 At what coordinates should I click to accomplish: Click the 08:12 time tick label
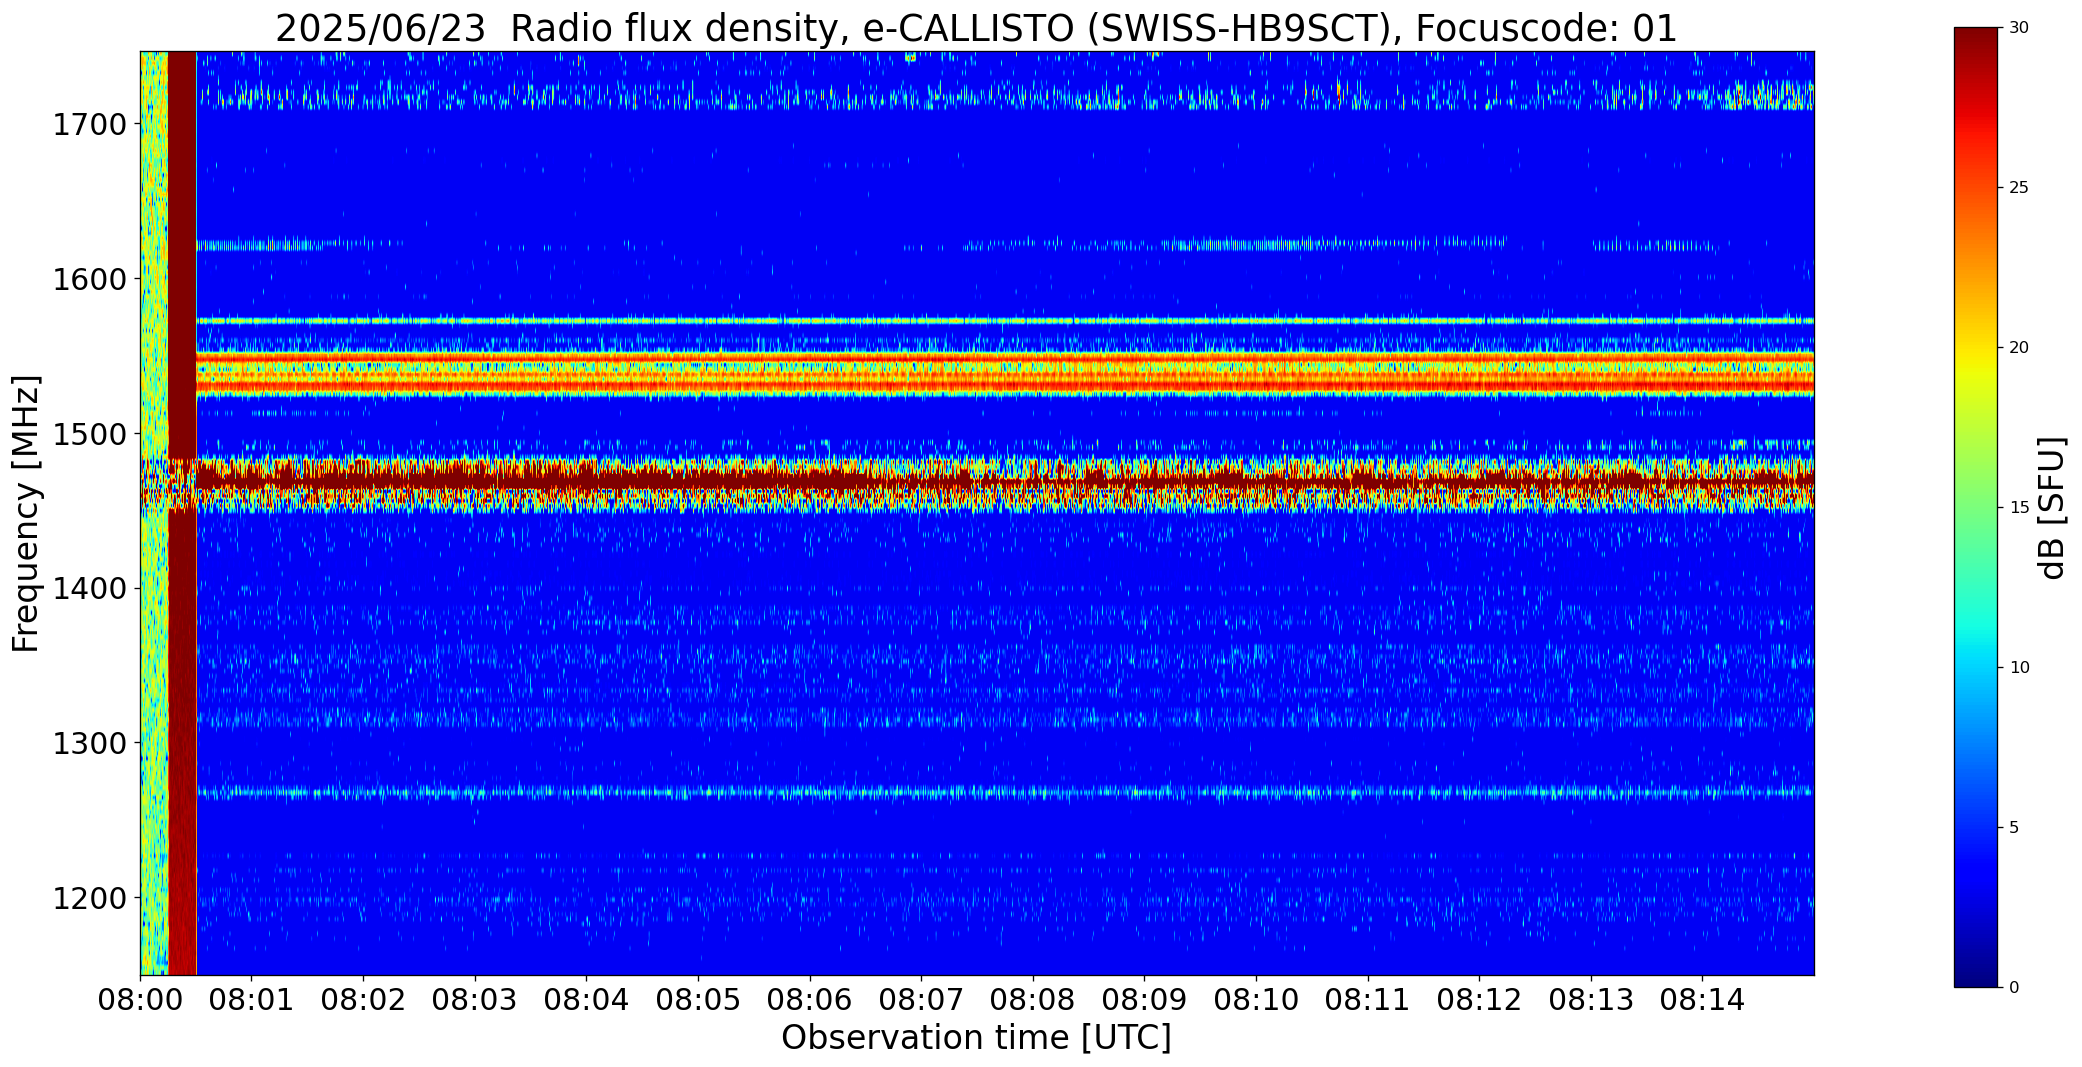click(x=1479, y=999)
